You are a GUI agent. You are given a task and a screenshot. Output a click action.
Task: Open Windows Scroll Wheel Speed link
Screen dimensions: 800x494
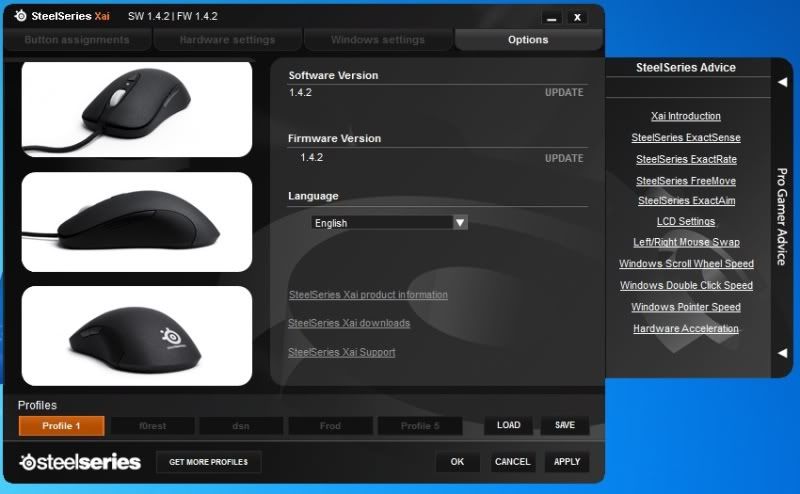[x=686, y=264]
